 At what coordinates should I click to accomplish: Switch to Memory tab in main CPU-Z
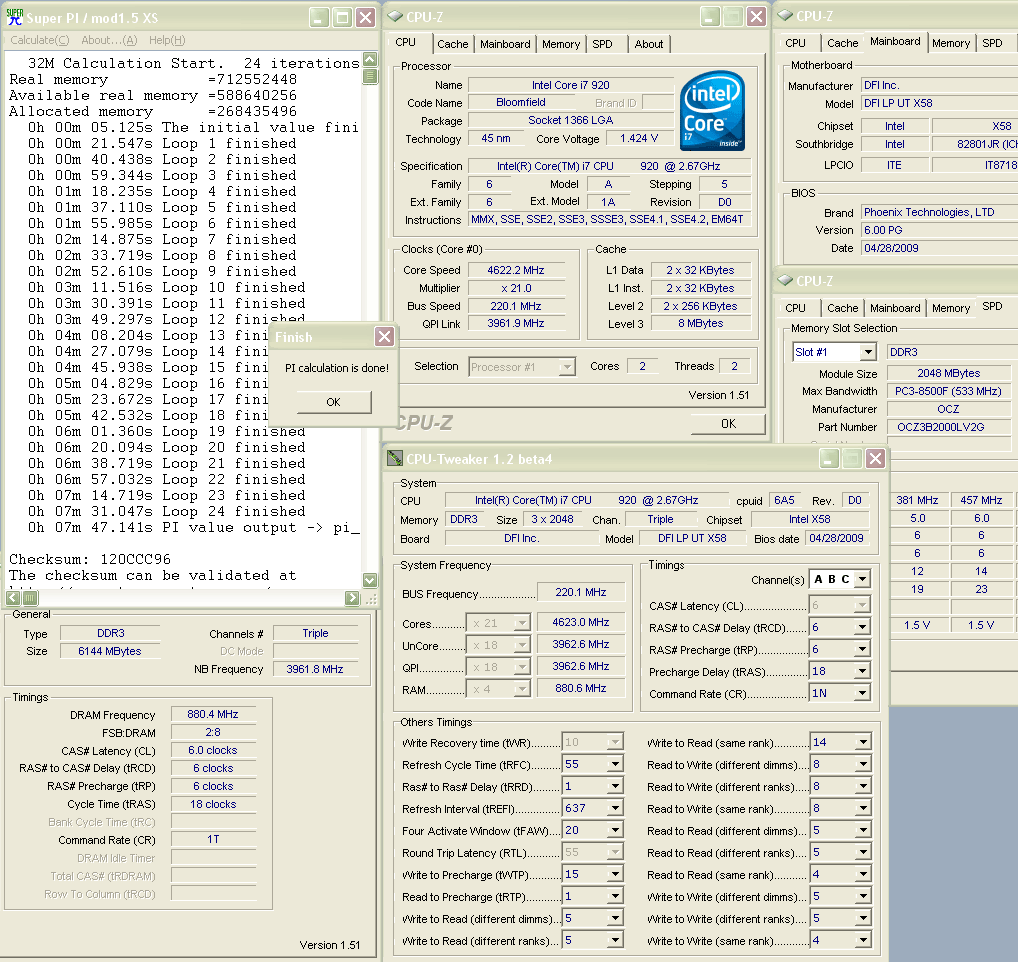point(561,44)
